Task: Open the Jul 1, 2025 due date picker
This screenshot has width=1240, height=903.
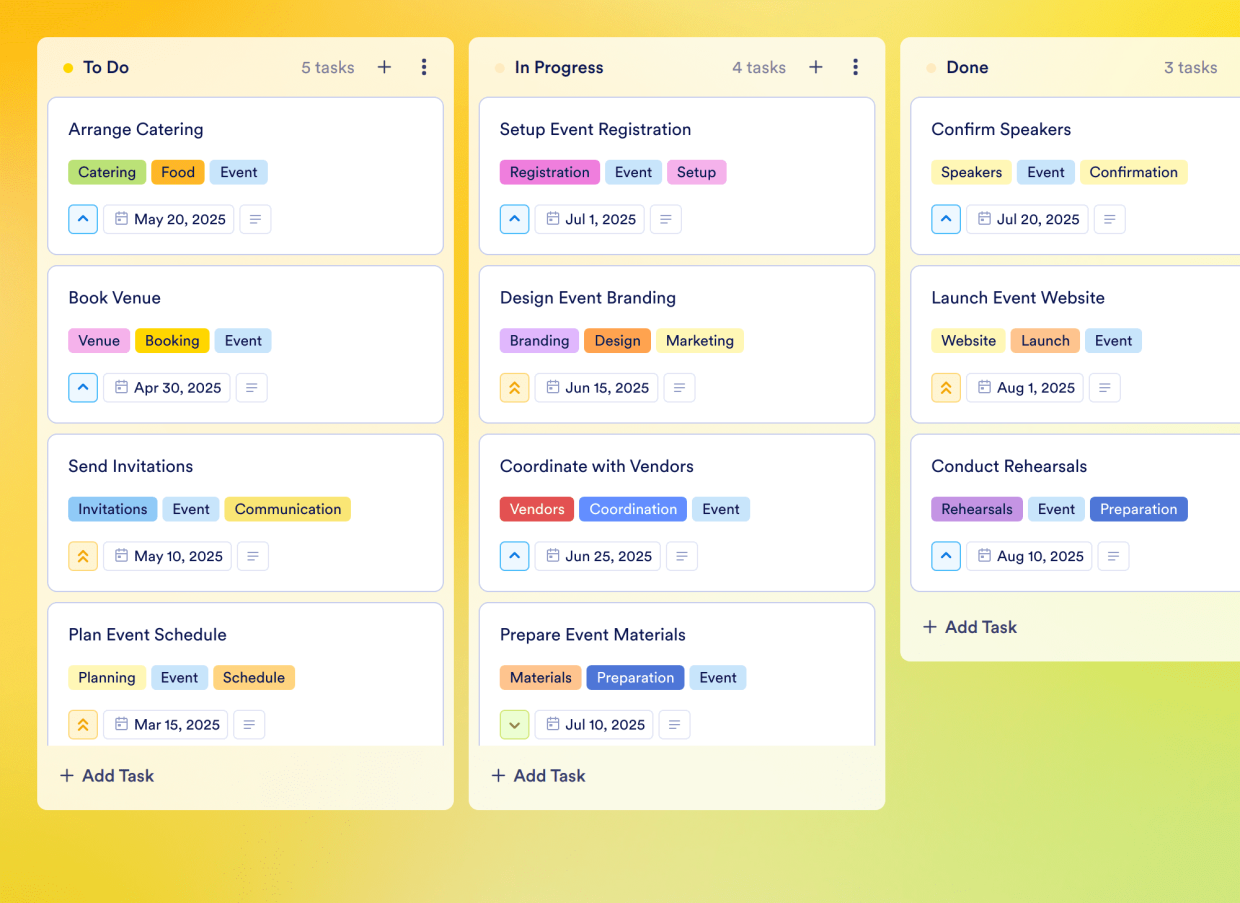Action: point(590,220)
